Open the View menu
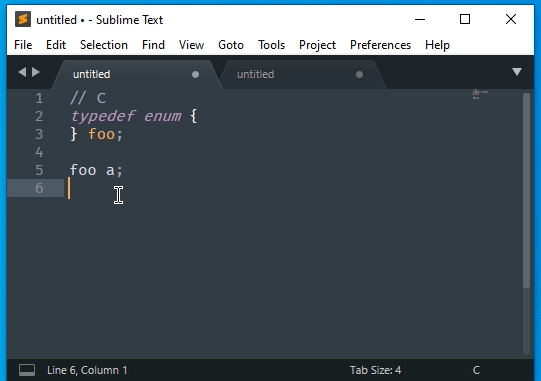The width and height of the screenshot is (541, 381). coord(191,45)
